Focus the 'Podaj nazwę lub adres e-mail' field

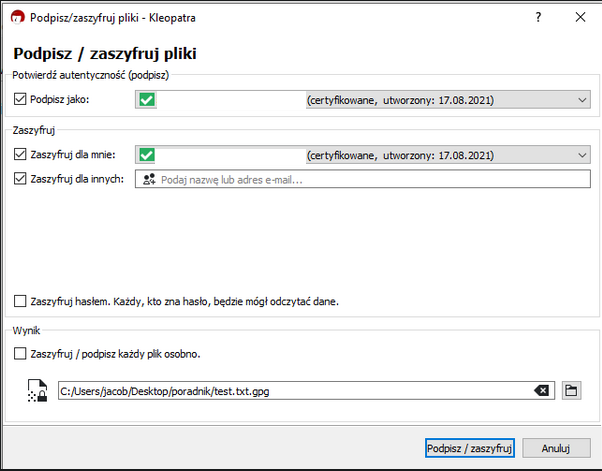pyautogui.click(x=362, y=179)
